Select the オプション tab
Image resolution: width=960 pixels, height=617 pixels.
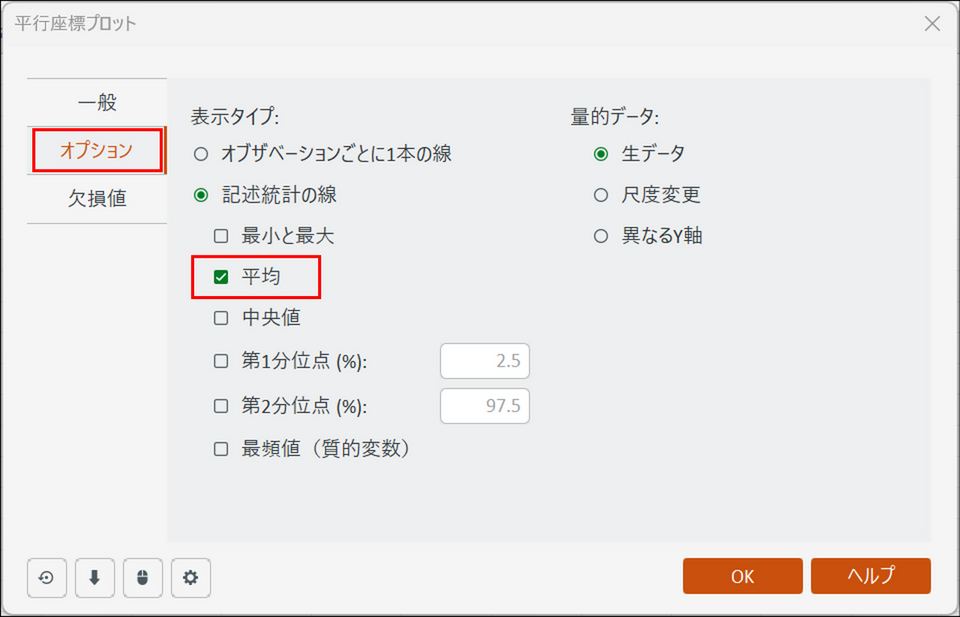click(96, 150)
